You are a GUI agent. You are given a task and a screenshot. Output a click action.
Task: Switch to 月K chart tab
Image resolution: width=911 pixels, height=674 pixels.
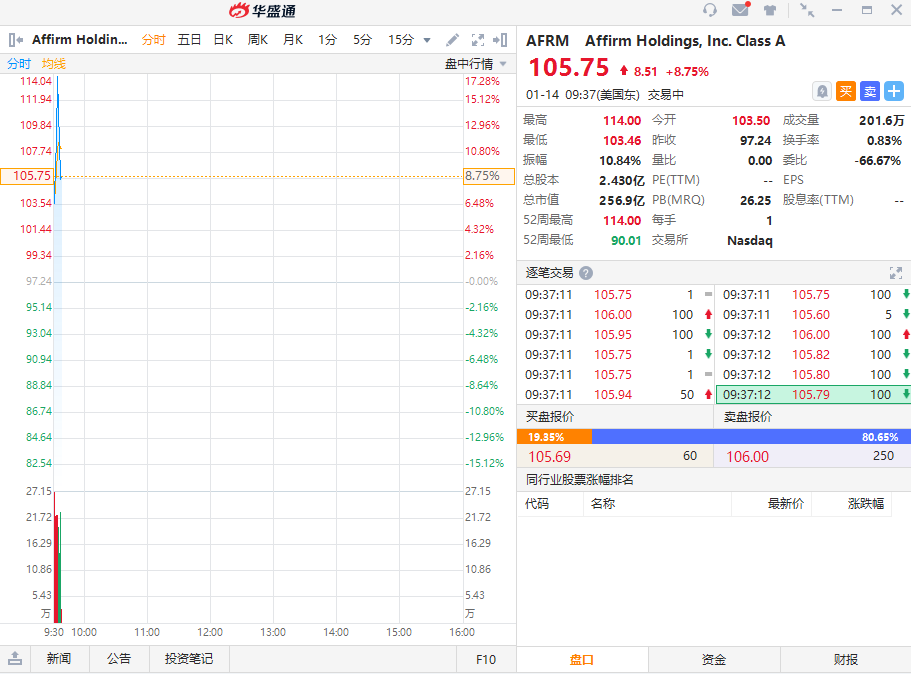(x=293, y=40)
